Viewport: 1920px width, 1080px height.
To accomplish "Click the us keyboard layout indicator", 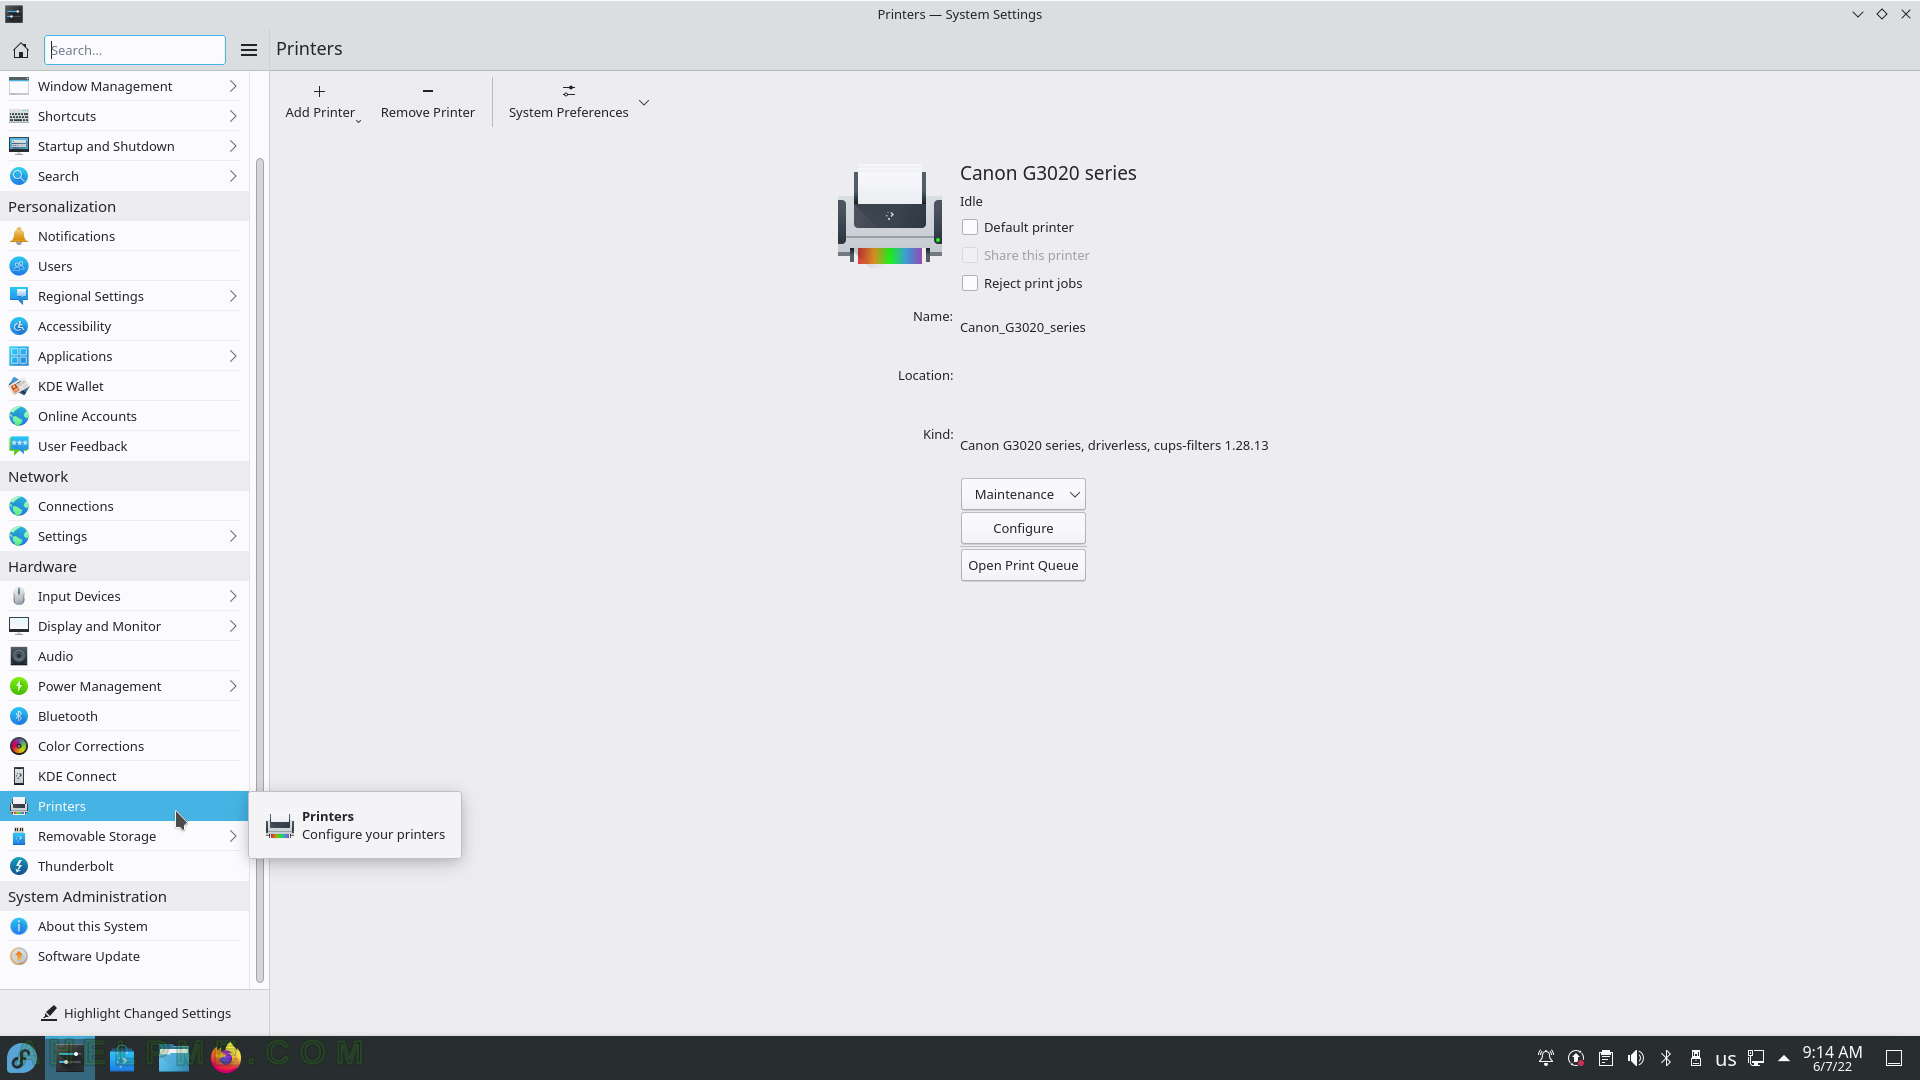I will pyautogui.click(x=1726, y=1059).
